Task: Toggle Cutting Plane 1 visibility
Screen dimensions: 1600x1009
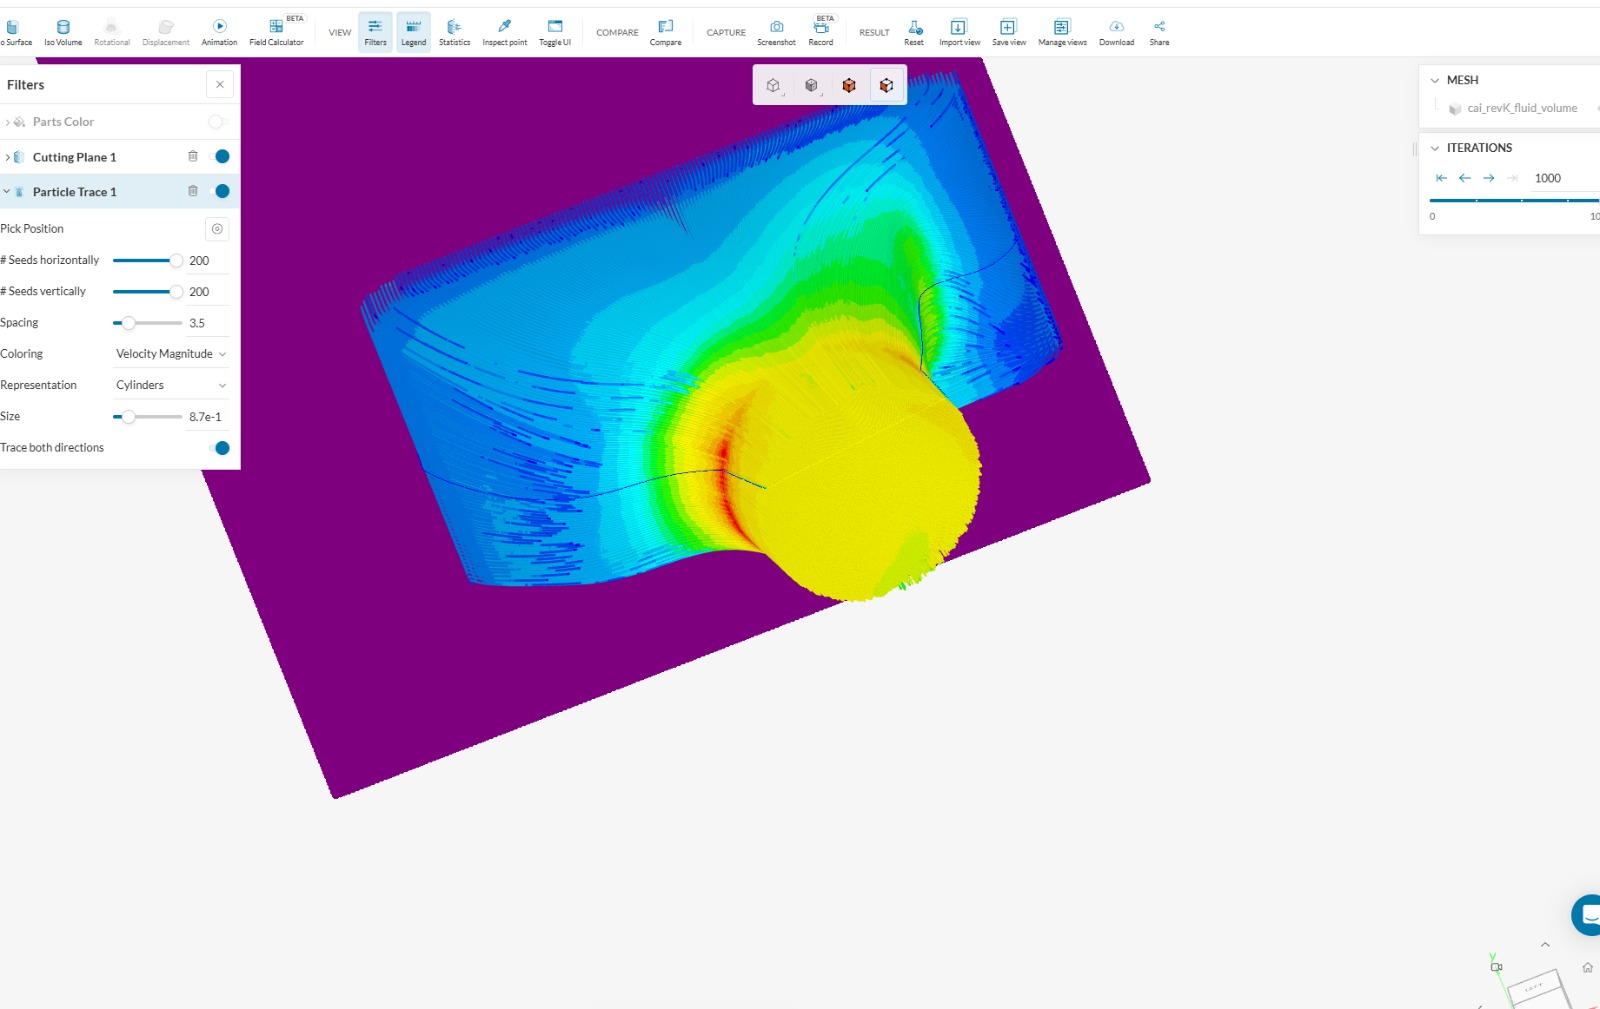Action: point(220,156)
